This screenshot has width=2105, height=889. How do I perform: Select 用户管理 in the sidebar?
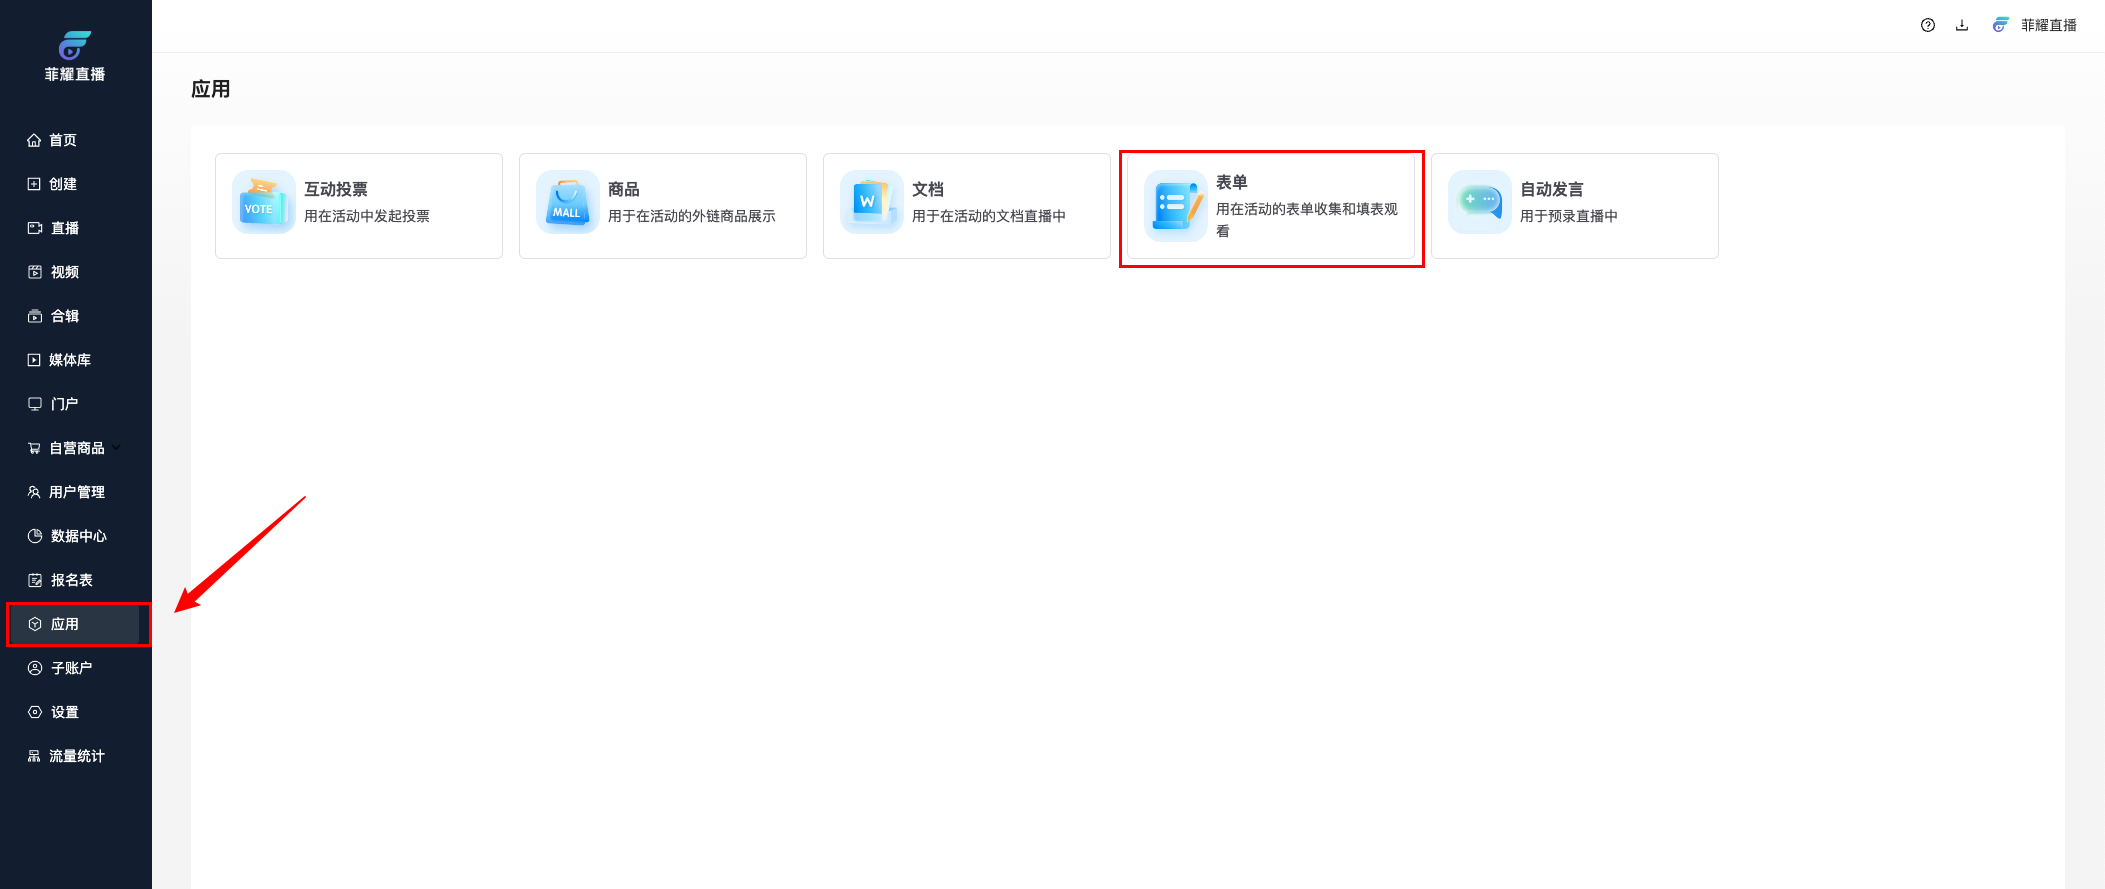pyautogui.click(x=76, y=492)
